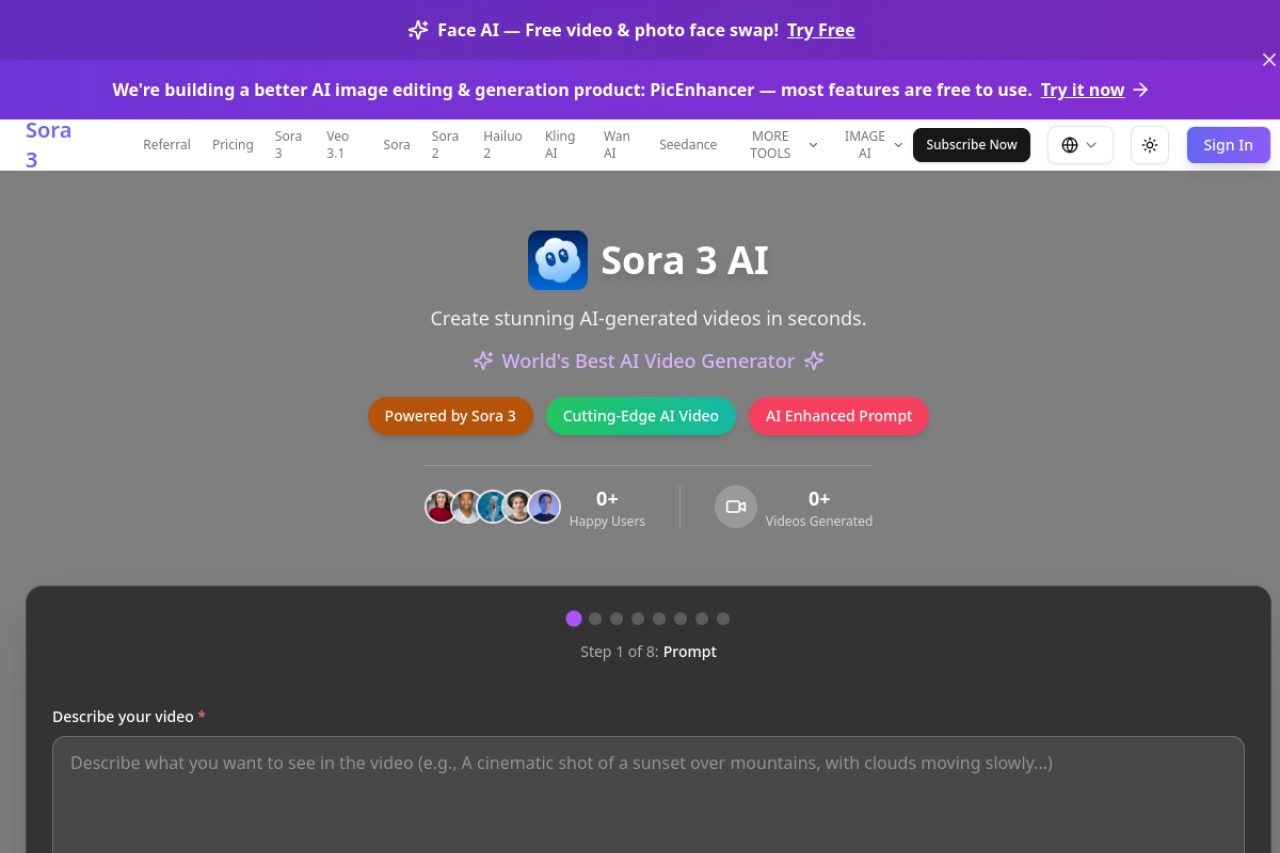This screenshot has width=1280, height=853.
Task: Open Wan AI from the navbar
Action: [617, 145]
